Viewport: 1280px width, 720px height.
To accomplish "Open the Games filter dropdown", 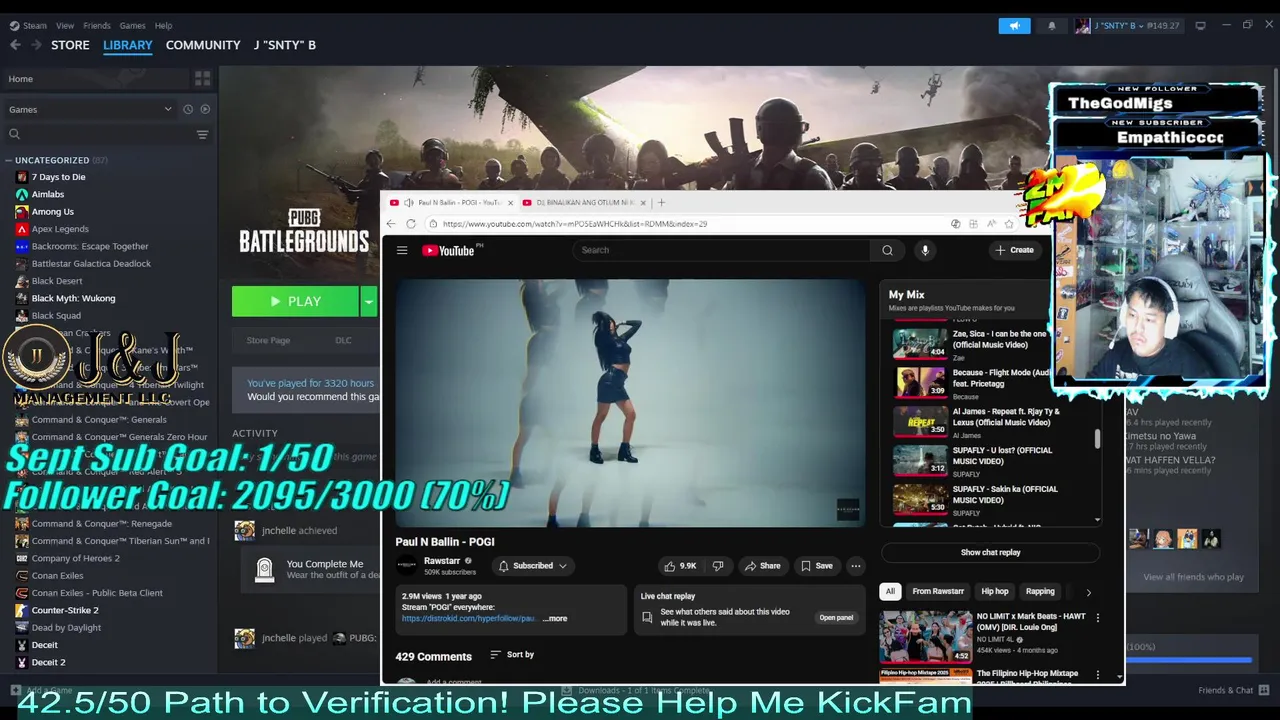I will click(x=90, y=109).
